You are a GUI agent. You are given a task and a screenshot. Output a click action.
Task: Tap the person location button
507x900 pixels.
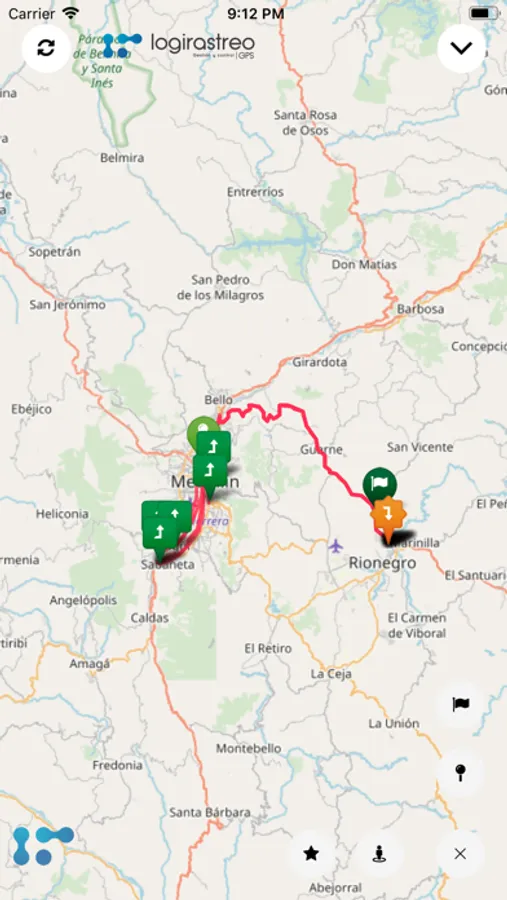click(x=379, y=854)
